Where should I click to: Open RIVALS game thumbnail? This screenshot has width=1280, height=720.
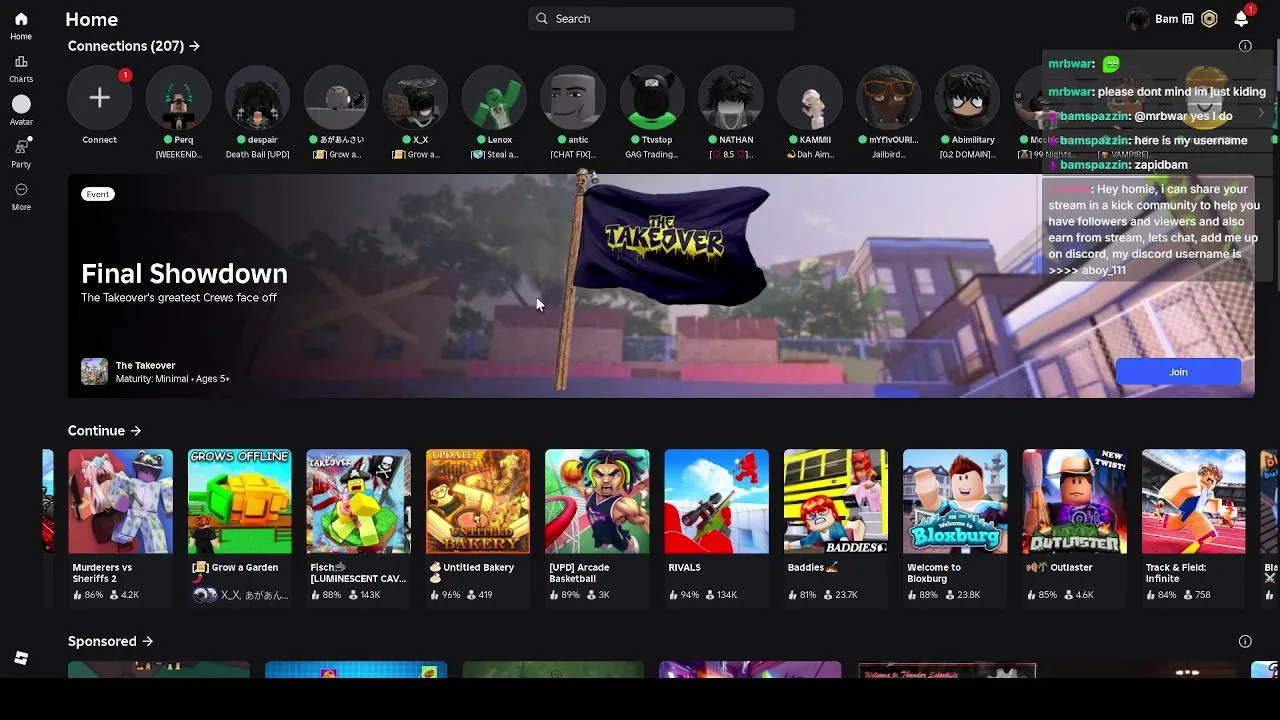pyautogui.click(x=716, y=501)
